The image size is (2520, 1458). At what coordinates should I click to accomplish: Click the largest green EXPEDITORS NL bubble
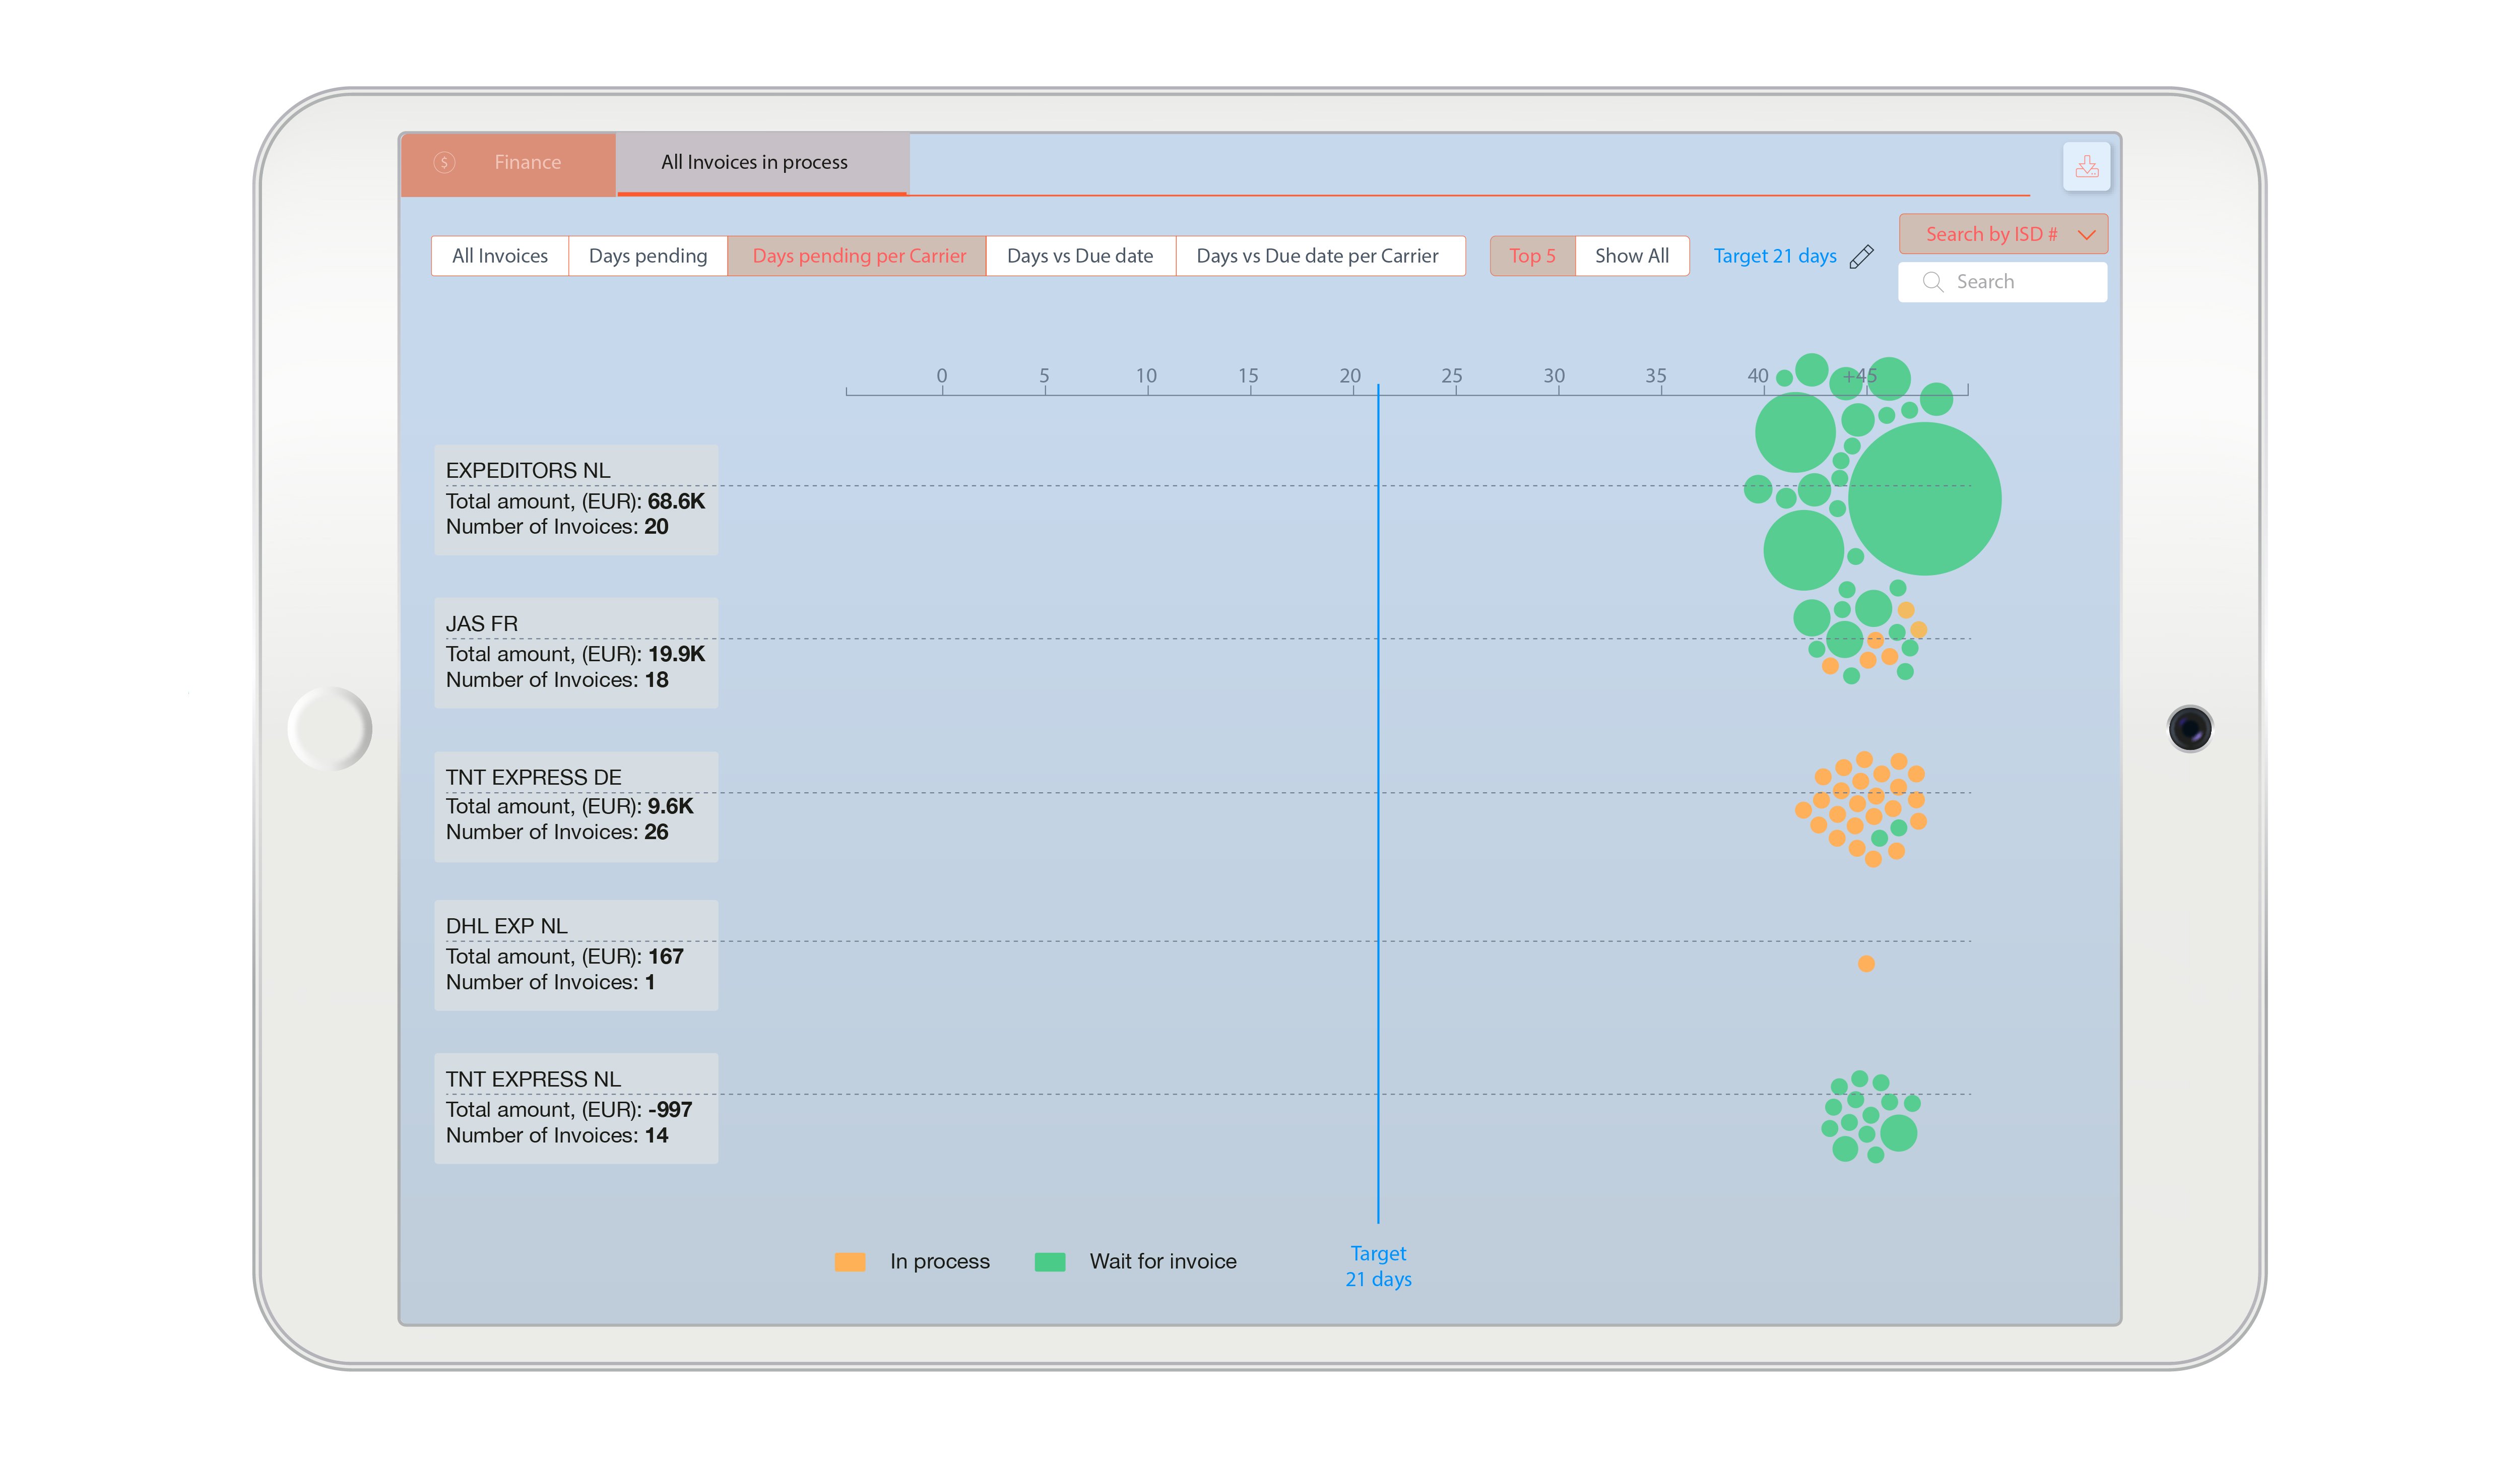tap(1924, 498)
